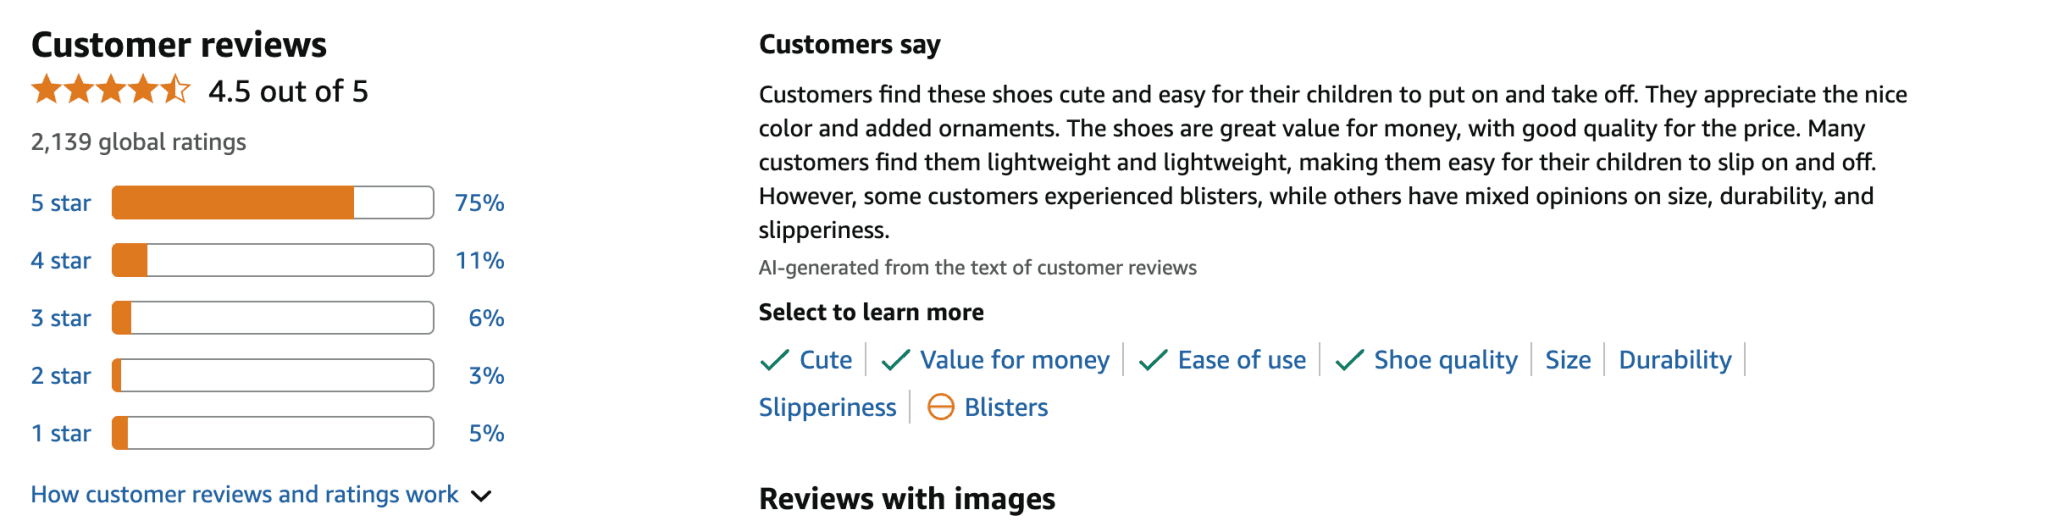Click the 1 star rating bar
Viewport: 2048px width, 532px height.
click(x=273, y=433)
